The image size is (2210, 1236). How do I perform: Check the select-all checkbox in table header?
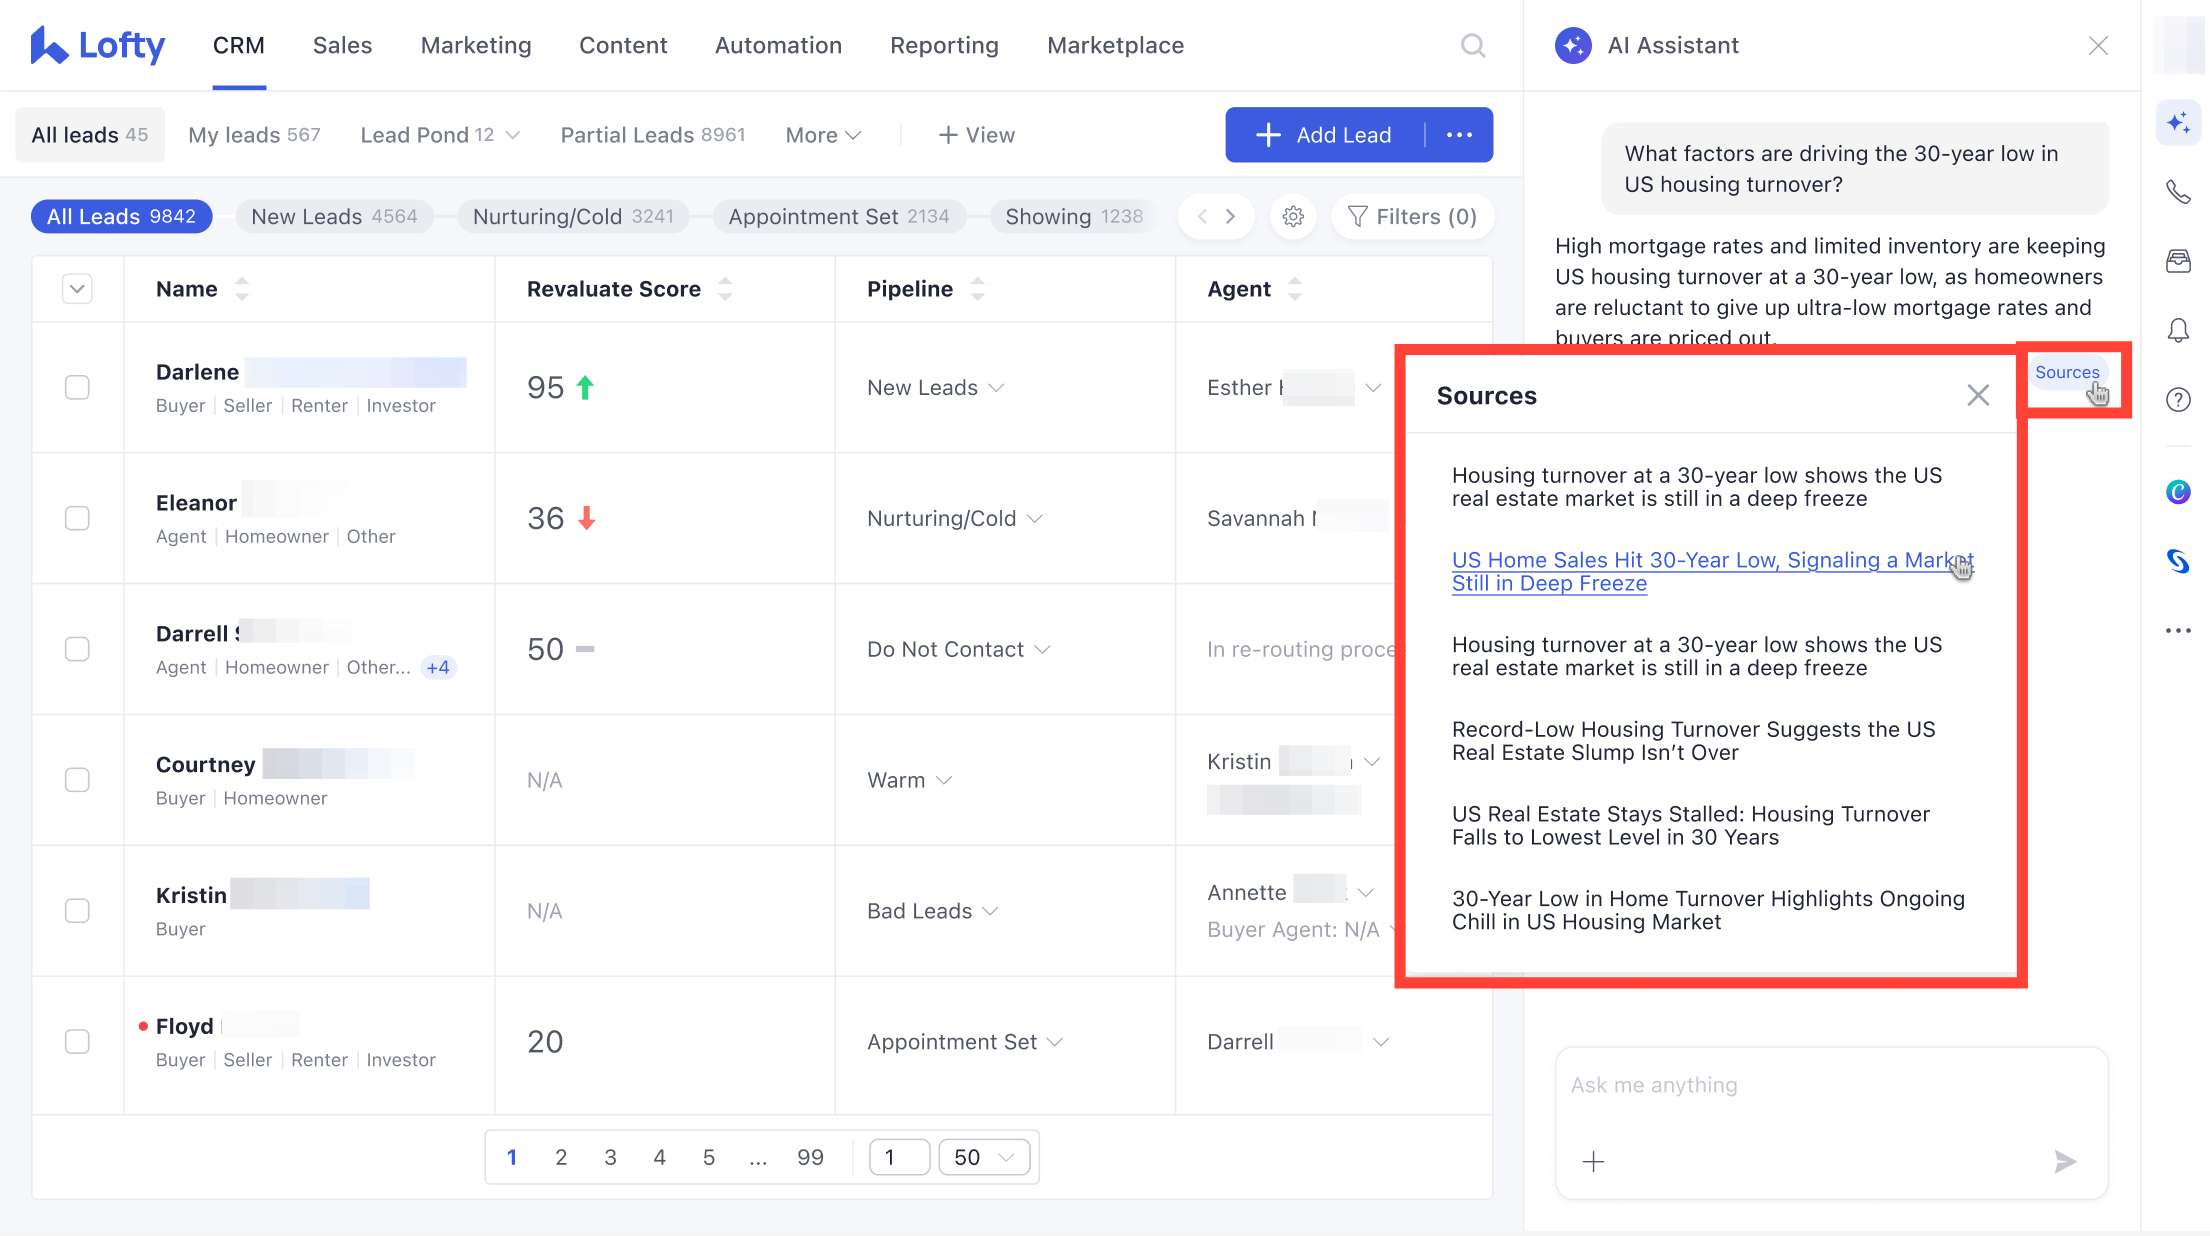click(77, 288)
